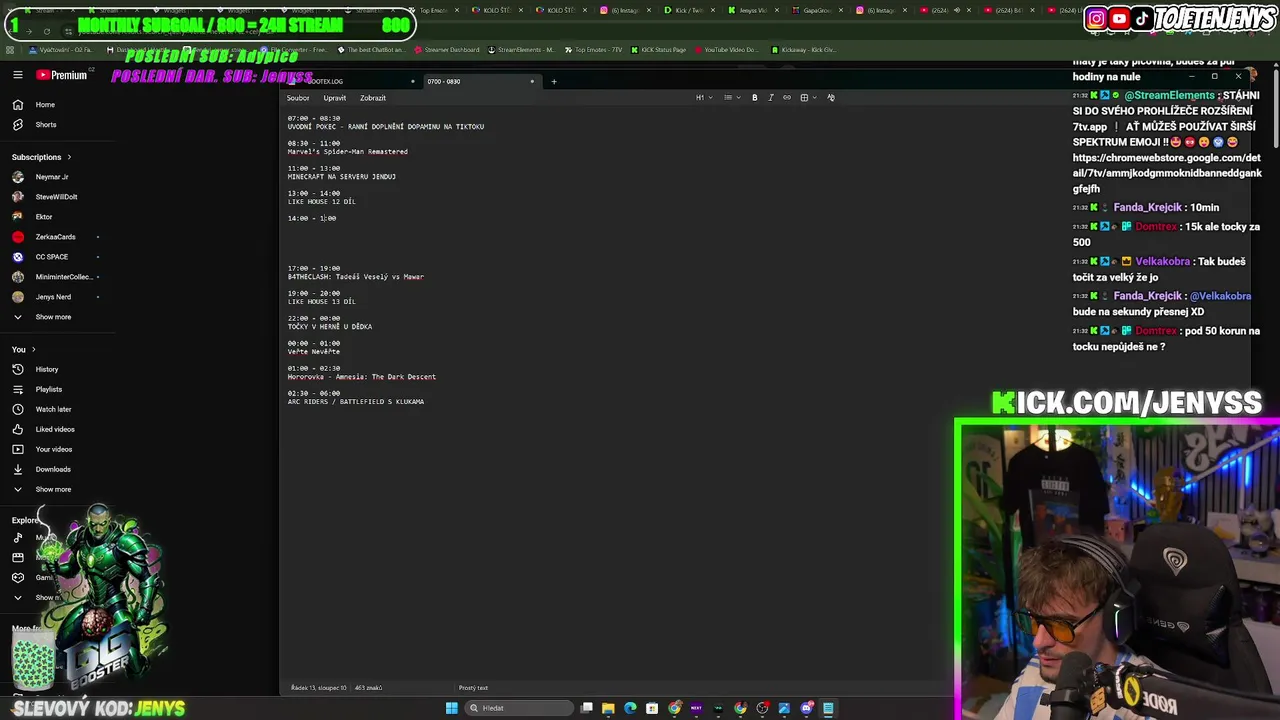
Task: Open Neymar Jr channel subscription
Action: coord(52,177)
